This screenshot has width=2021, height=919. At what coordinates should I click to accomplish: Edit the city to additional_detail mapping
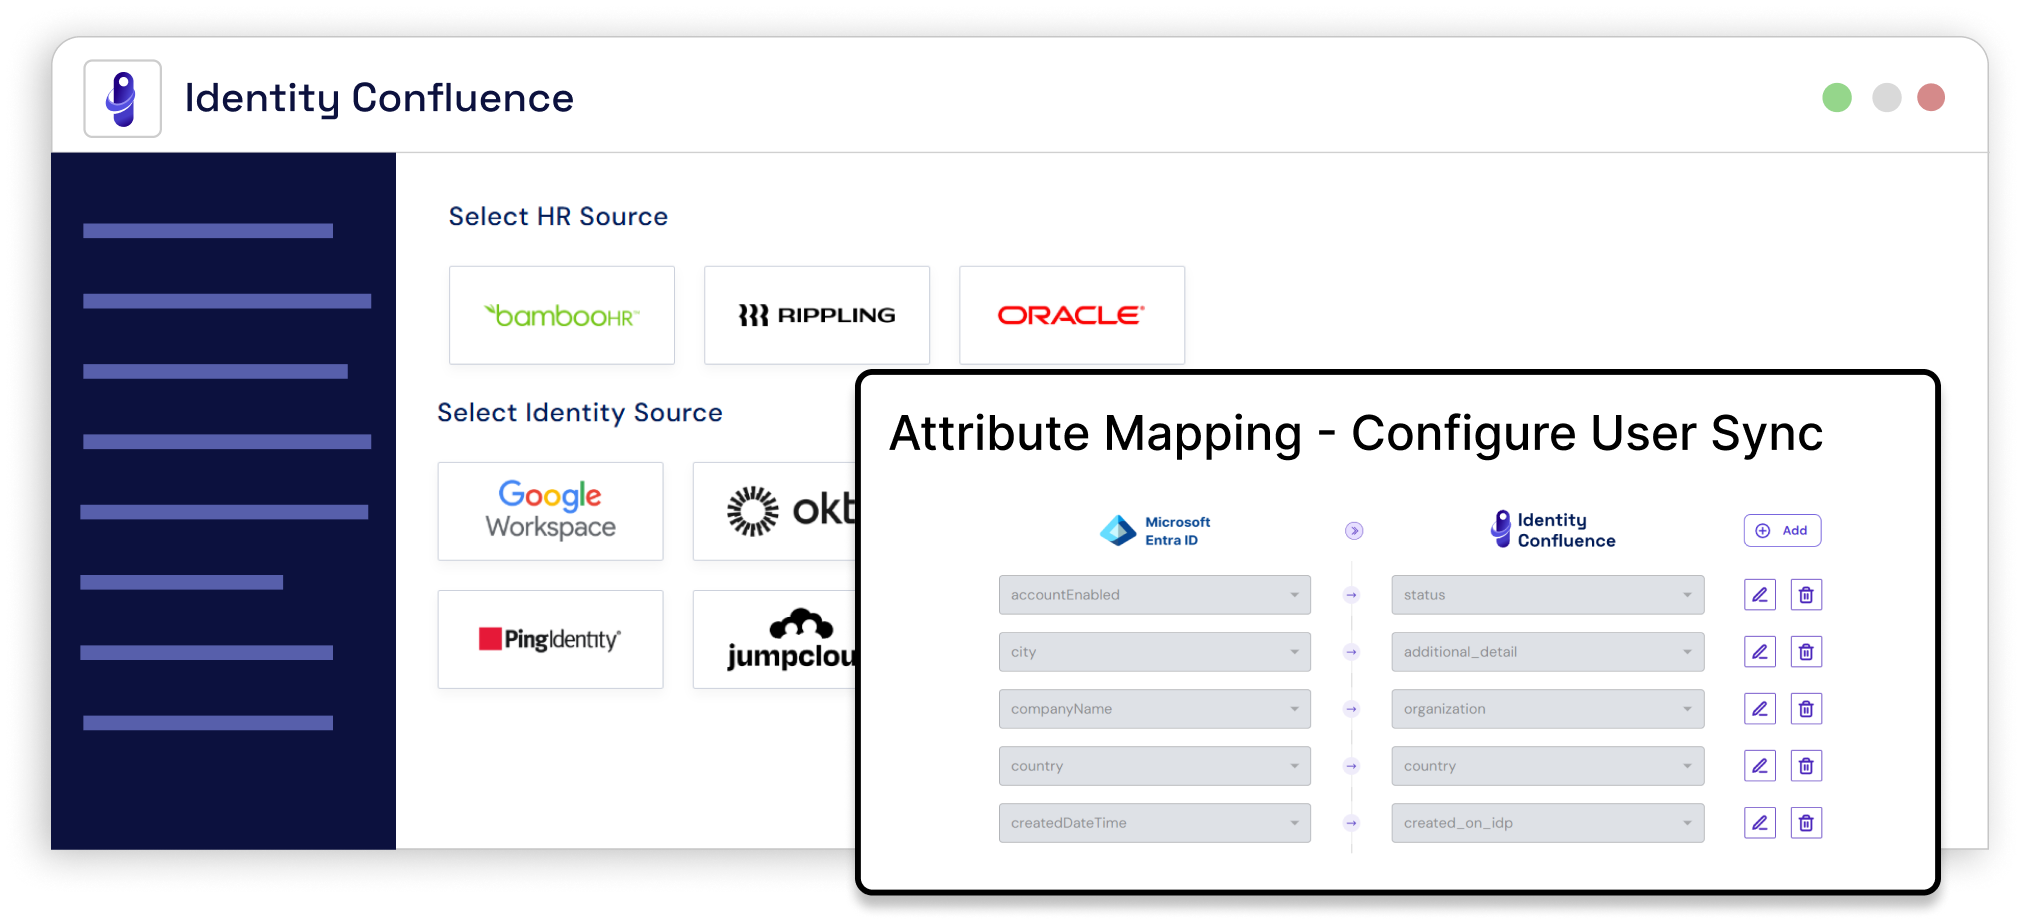(1760, 652)
